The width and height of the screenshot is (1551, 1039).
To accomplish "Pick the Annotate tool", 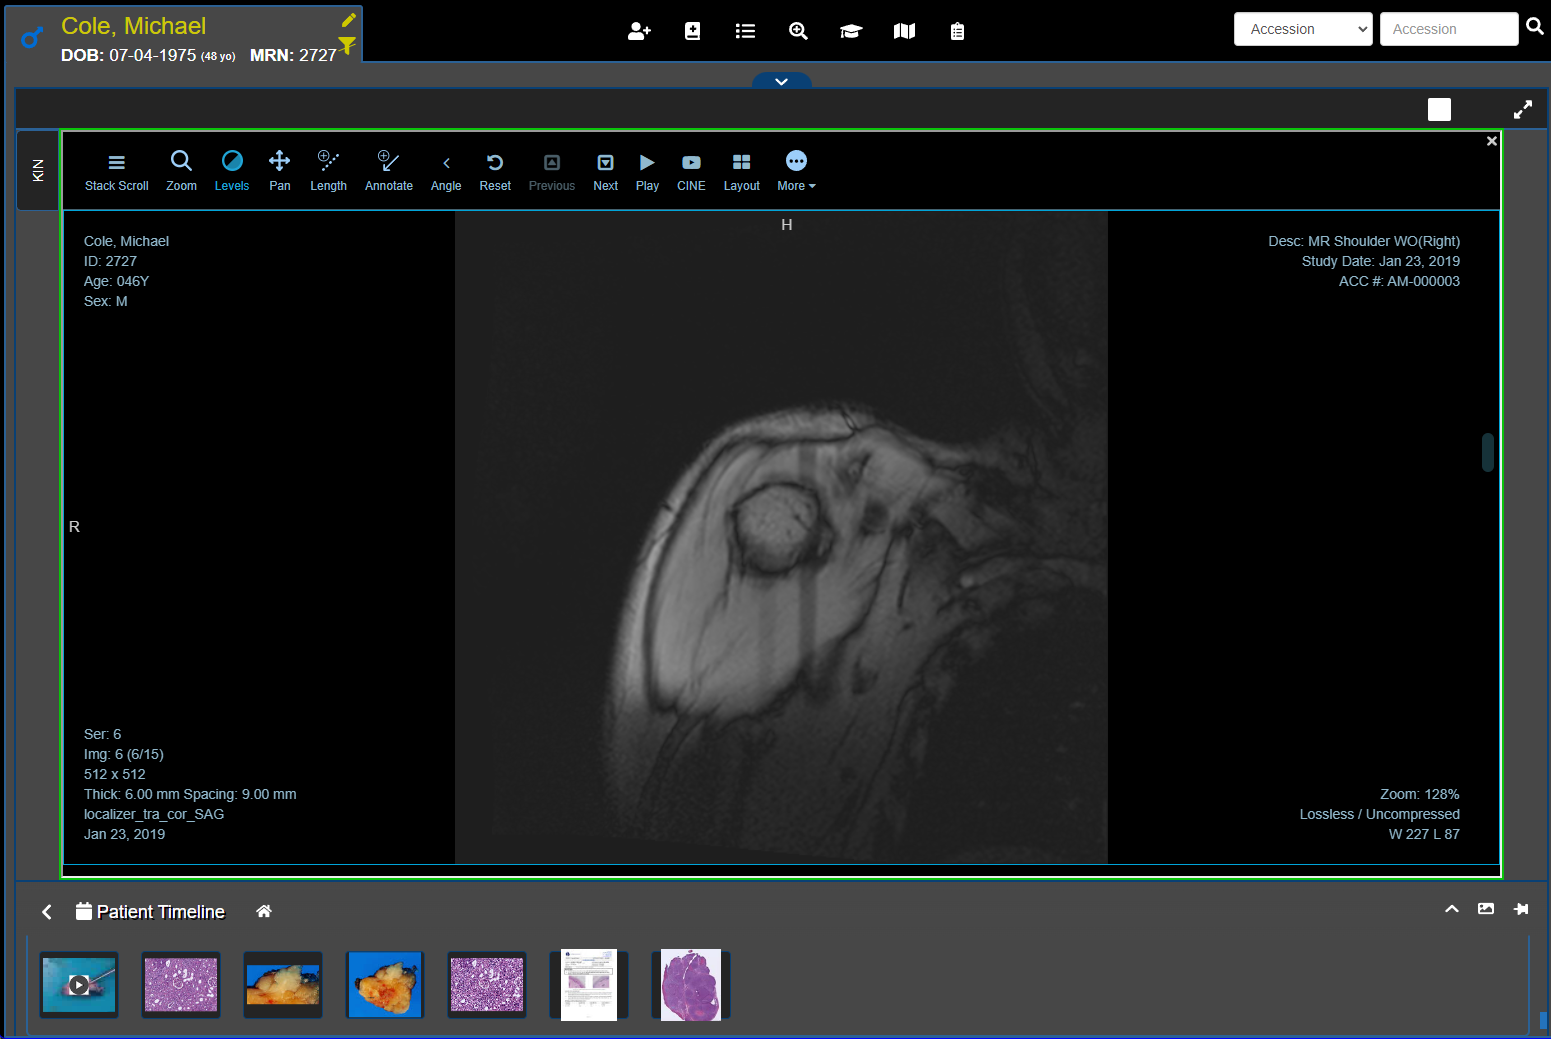I will coord(389,171).
